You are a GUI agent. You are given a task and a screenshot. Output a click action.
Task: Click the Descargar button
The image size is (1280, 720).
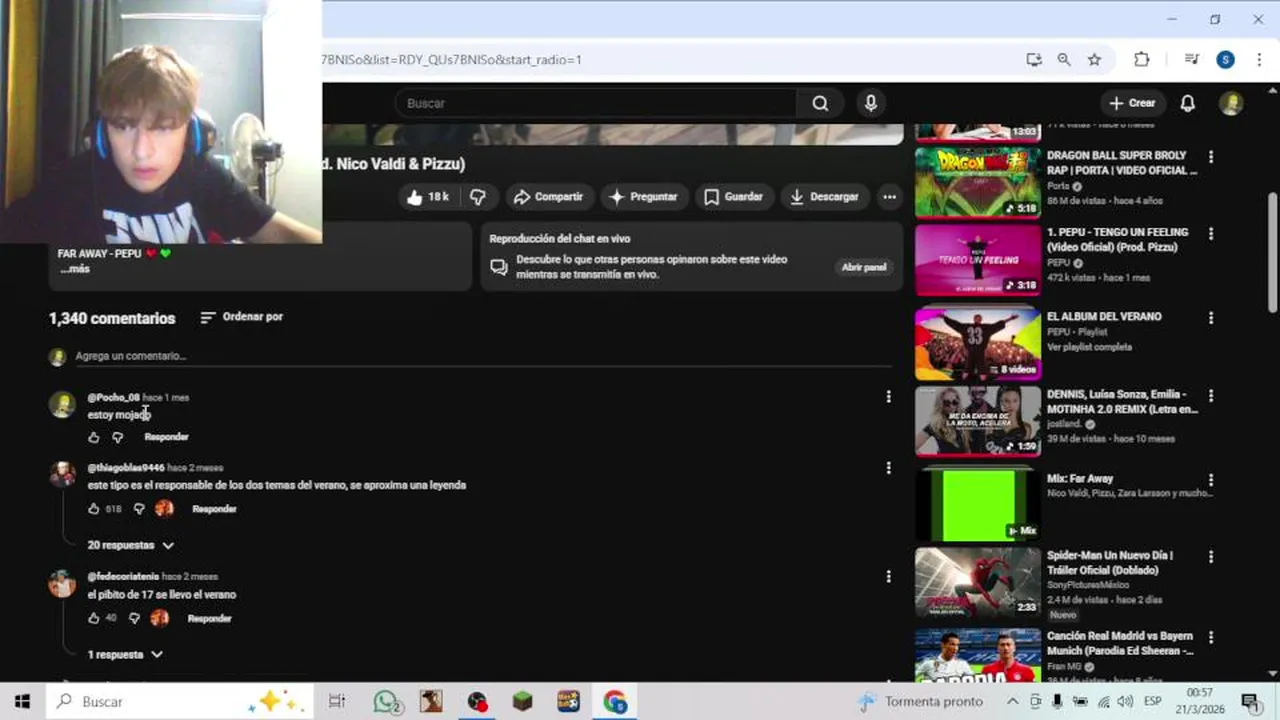click(x=824, y=197)
